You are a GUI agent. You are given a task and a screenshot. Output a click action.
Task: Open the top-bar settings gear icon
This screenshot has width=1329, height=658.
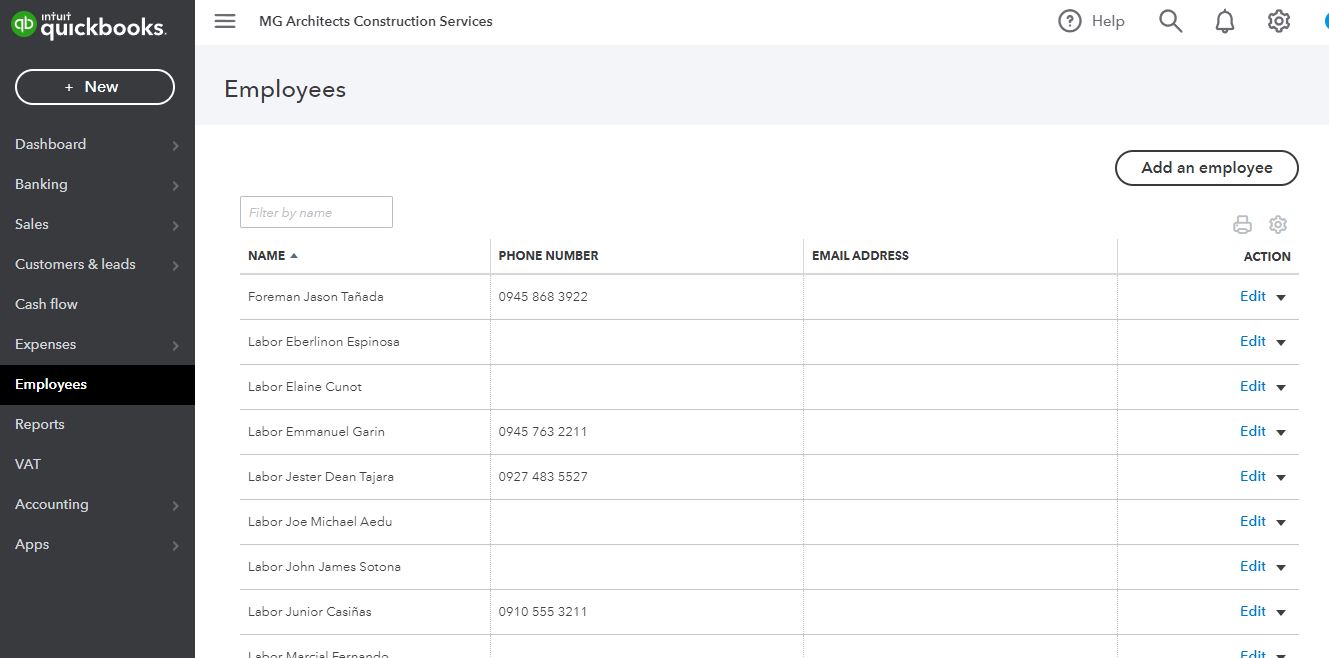pos(1279,21)
